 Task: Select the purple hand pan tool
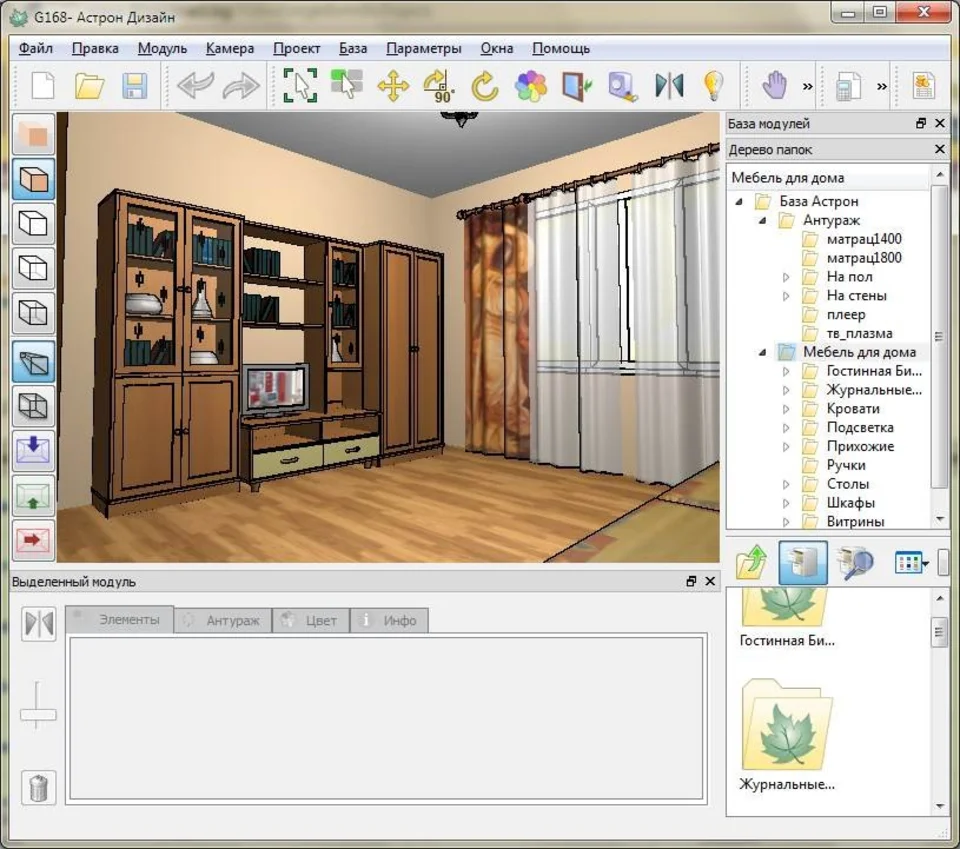(774, 85)
